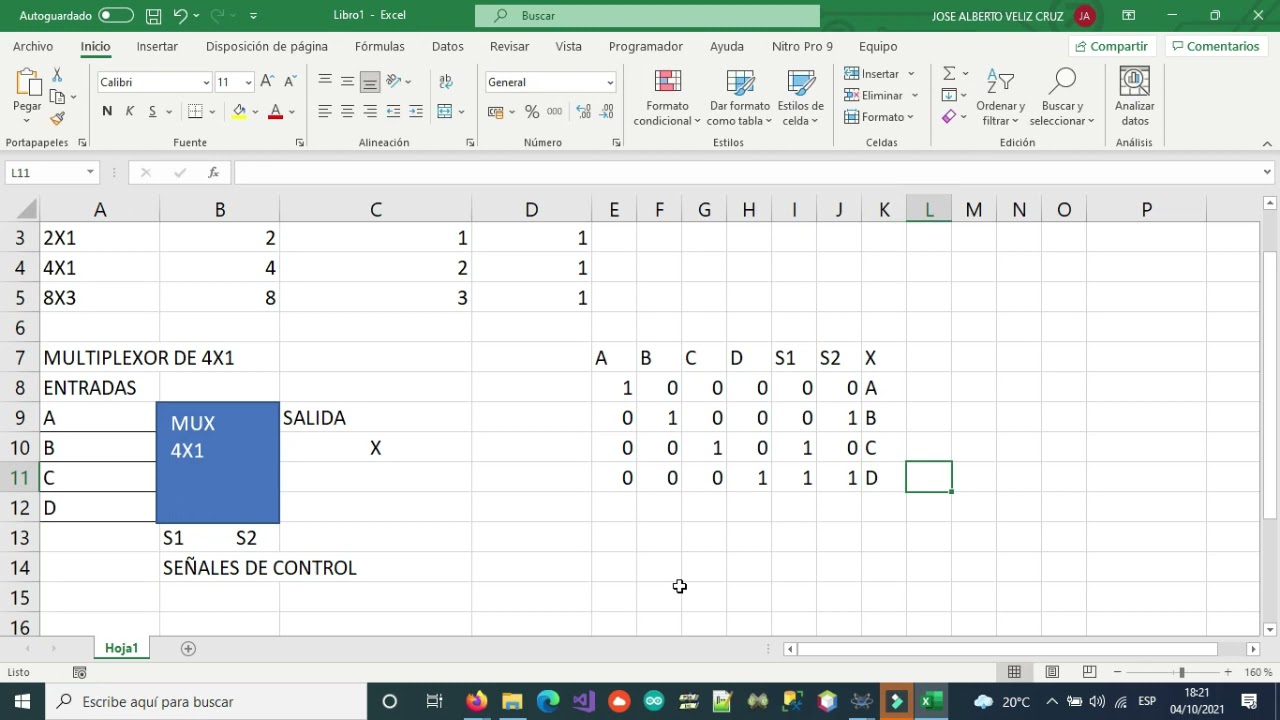The image size is (1280, 720).
Task: Click in the formula bar
Action: (745, 173)
